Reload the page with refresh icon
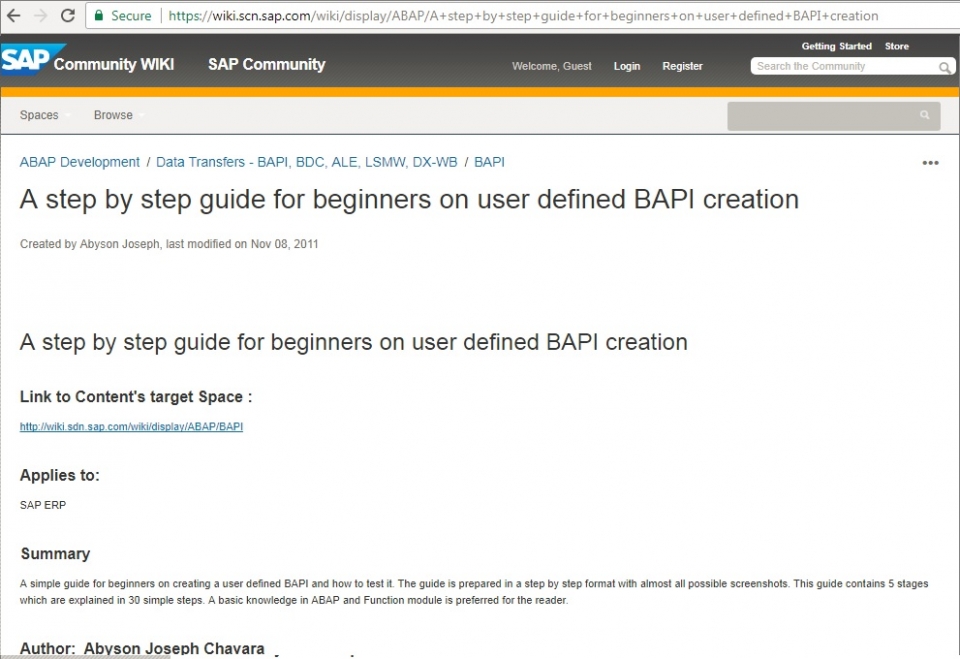 click(x=68, y=16)
